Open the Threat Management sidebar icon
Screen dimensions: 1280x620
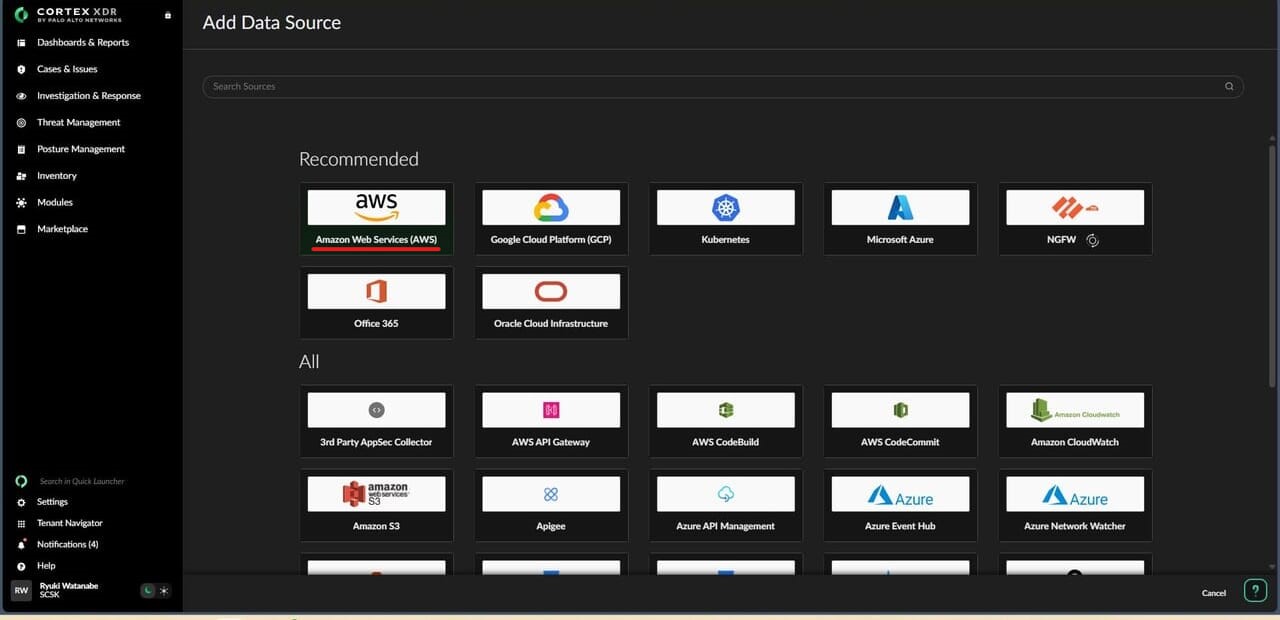[21, 123]
